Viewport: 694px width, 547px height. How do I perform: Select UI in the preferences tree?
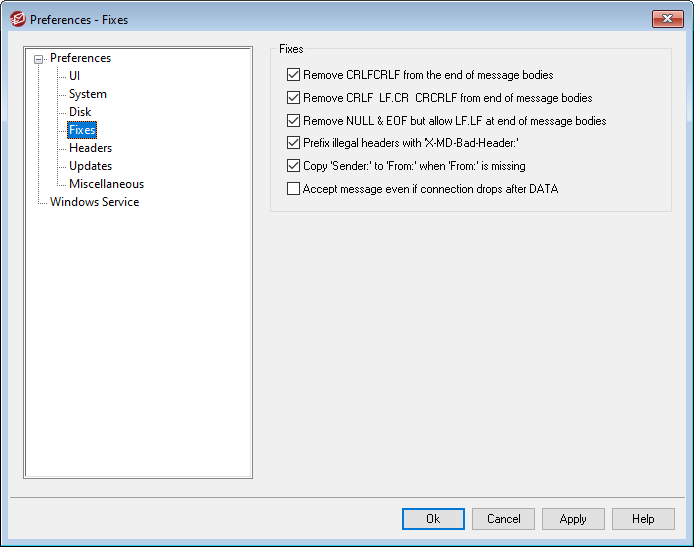click(75, 76)
